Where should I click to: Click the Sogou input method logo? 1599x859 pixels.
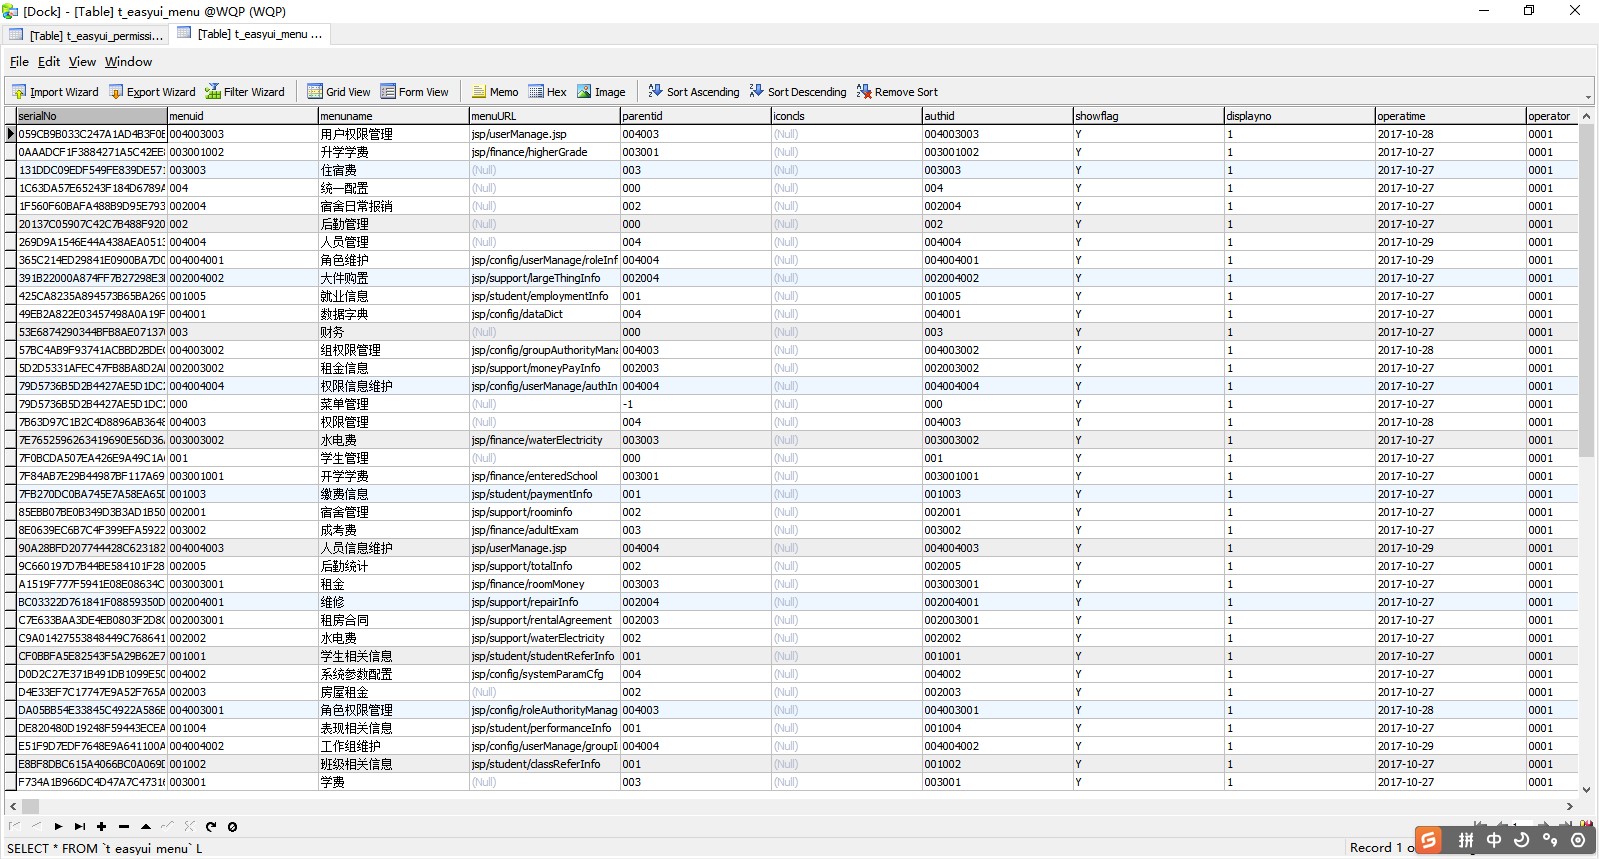click(x=1430, y=841)
